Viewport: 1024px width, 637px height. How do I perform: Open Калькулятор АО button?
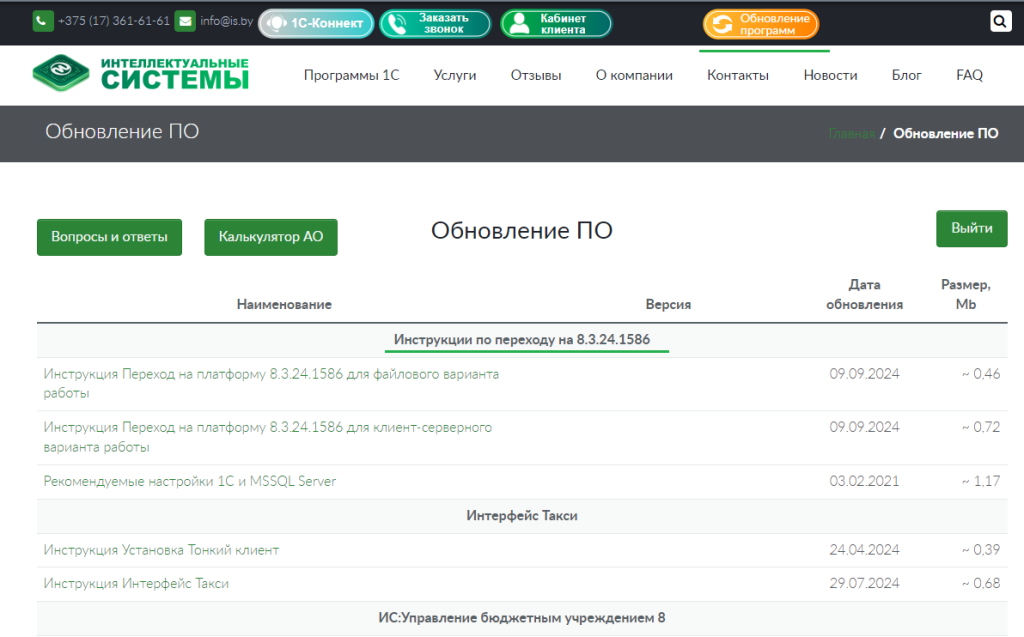pos(271,238)
